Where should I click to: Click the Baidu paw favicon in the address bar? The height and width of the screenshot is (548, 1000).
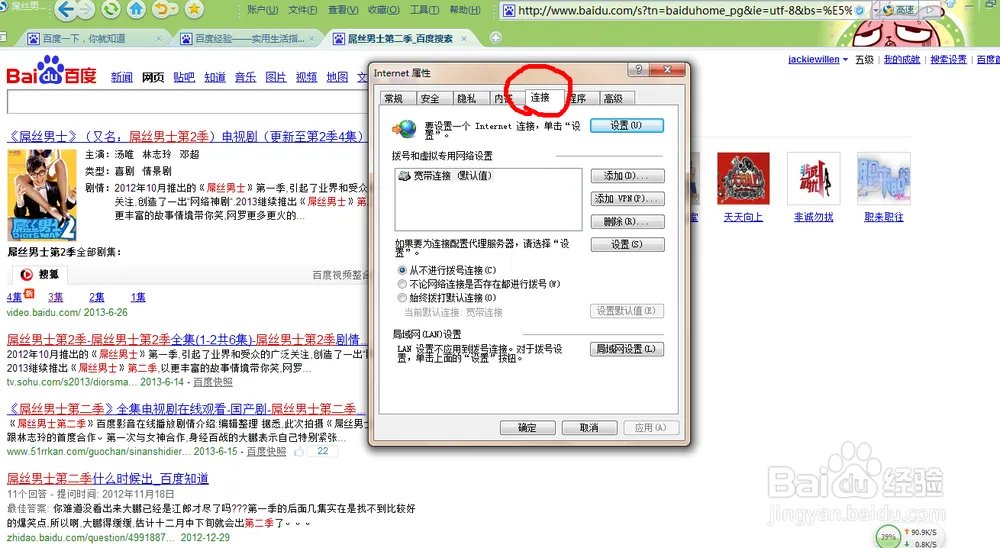pyautogui.click(x=509, y=10)
